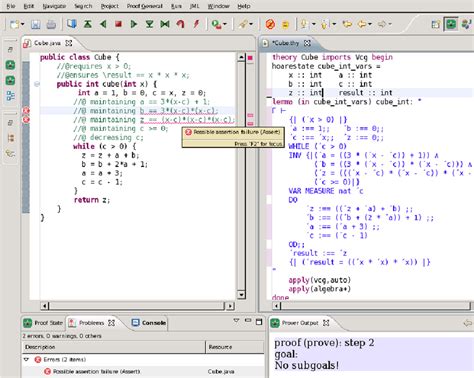This screenshot has height=378, width=474.
Task: Click the red square stop icon
Action: click(118, 24)
